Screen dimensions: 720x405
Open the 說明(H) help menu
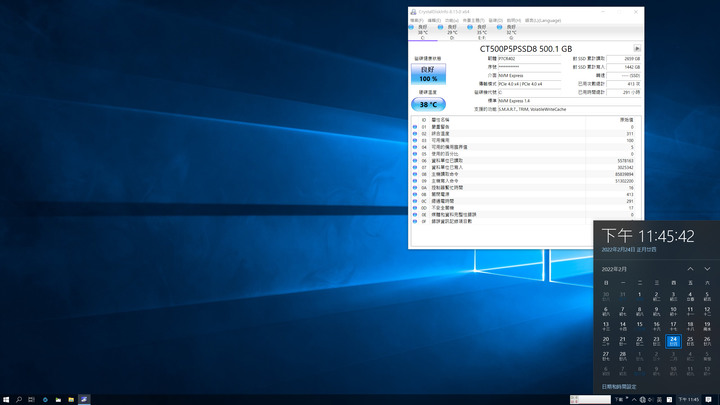tap(513, 21)
